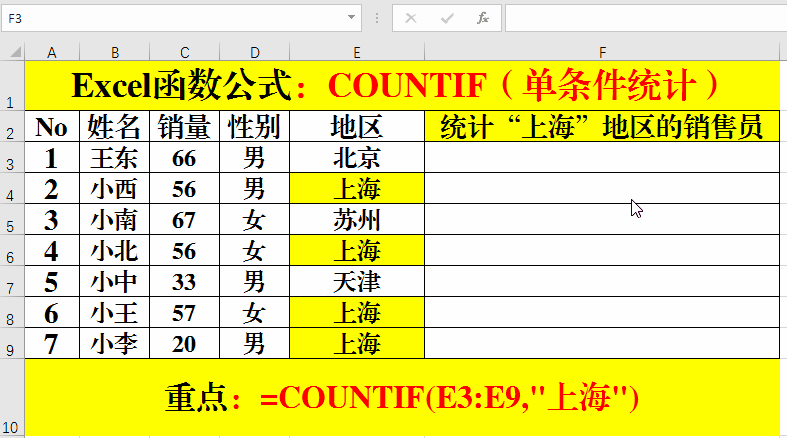Open the Name Box dropdown arrow
This screenshot has height=438, width=787.
351,18
